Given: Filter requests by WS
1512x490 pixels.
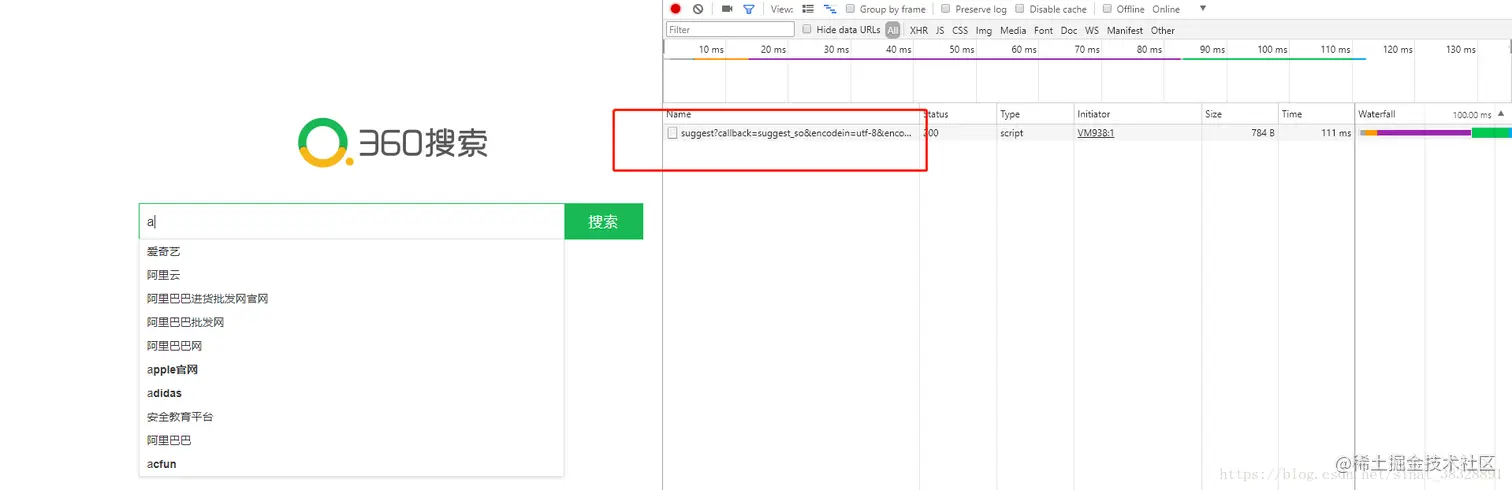Looking at the screenshot, I should pos(1092,30).
